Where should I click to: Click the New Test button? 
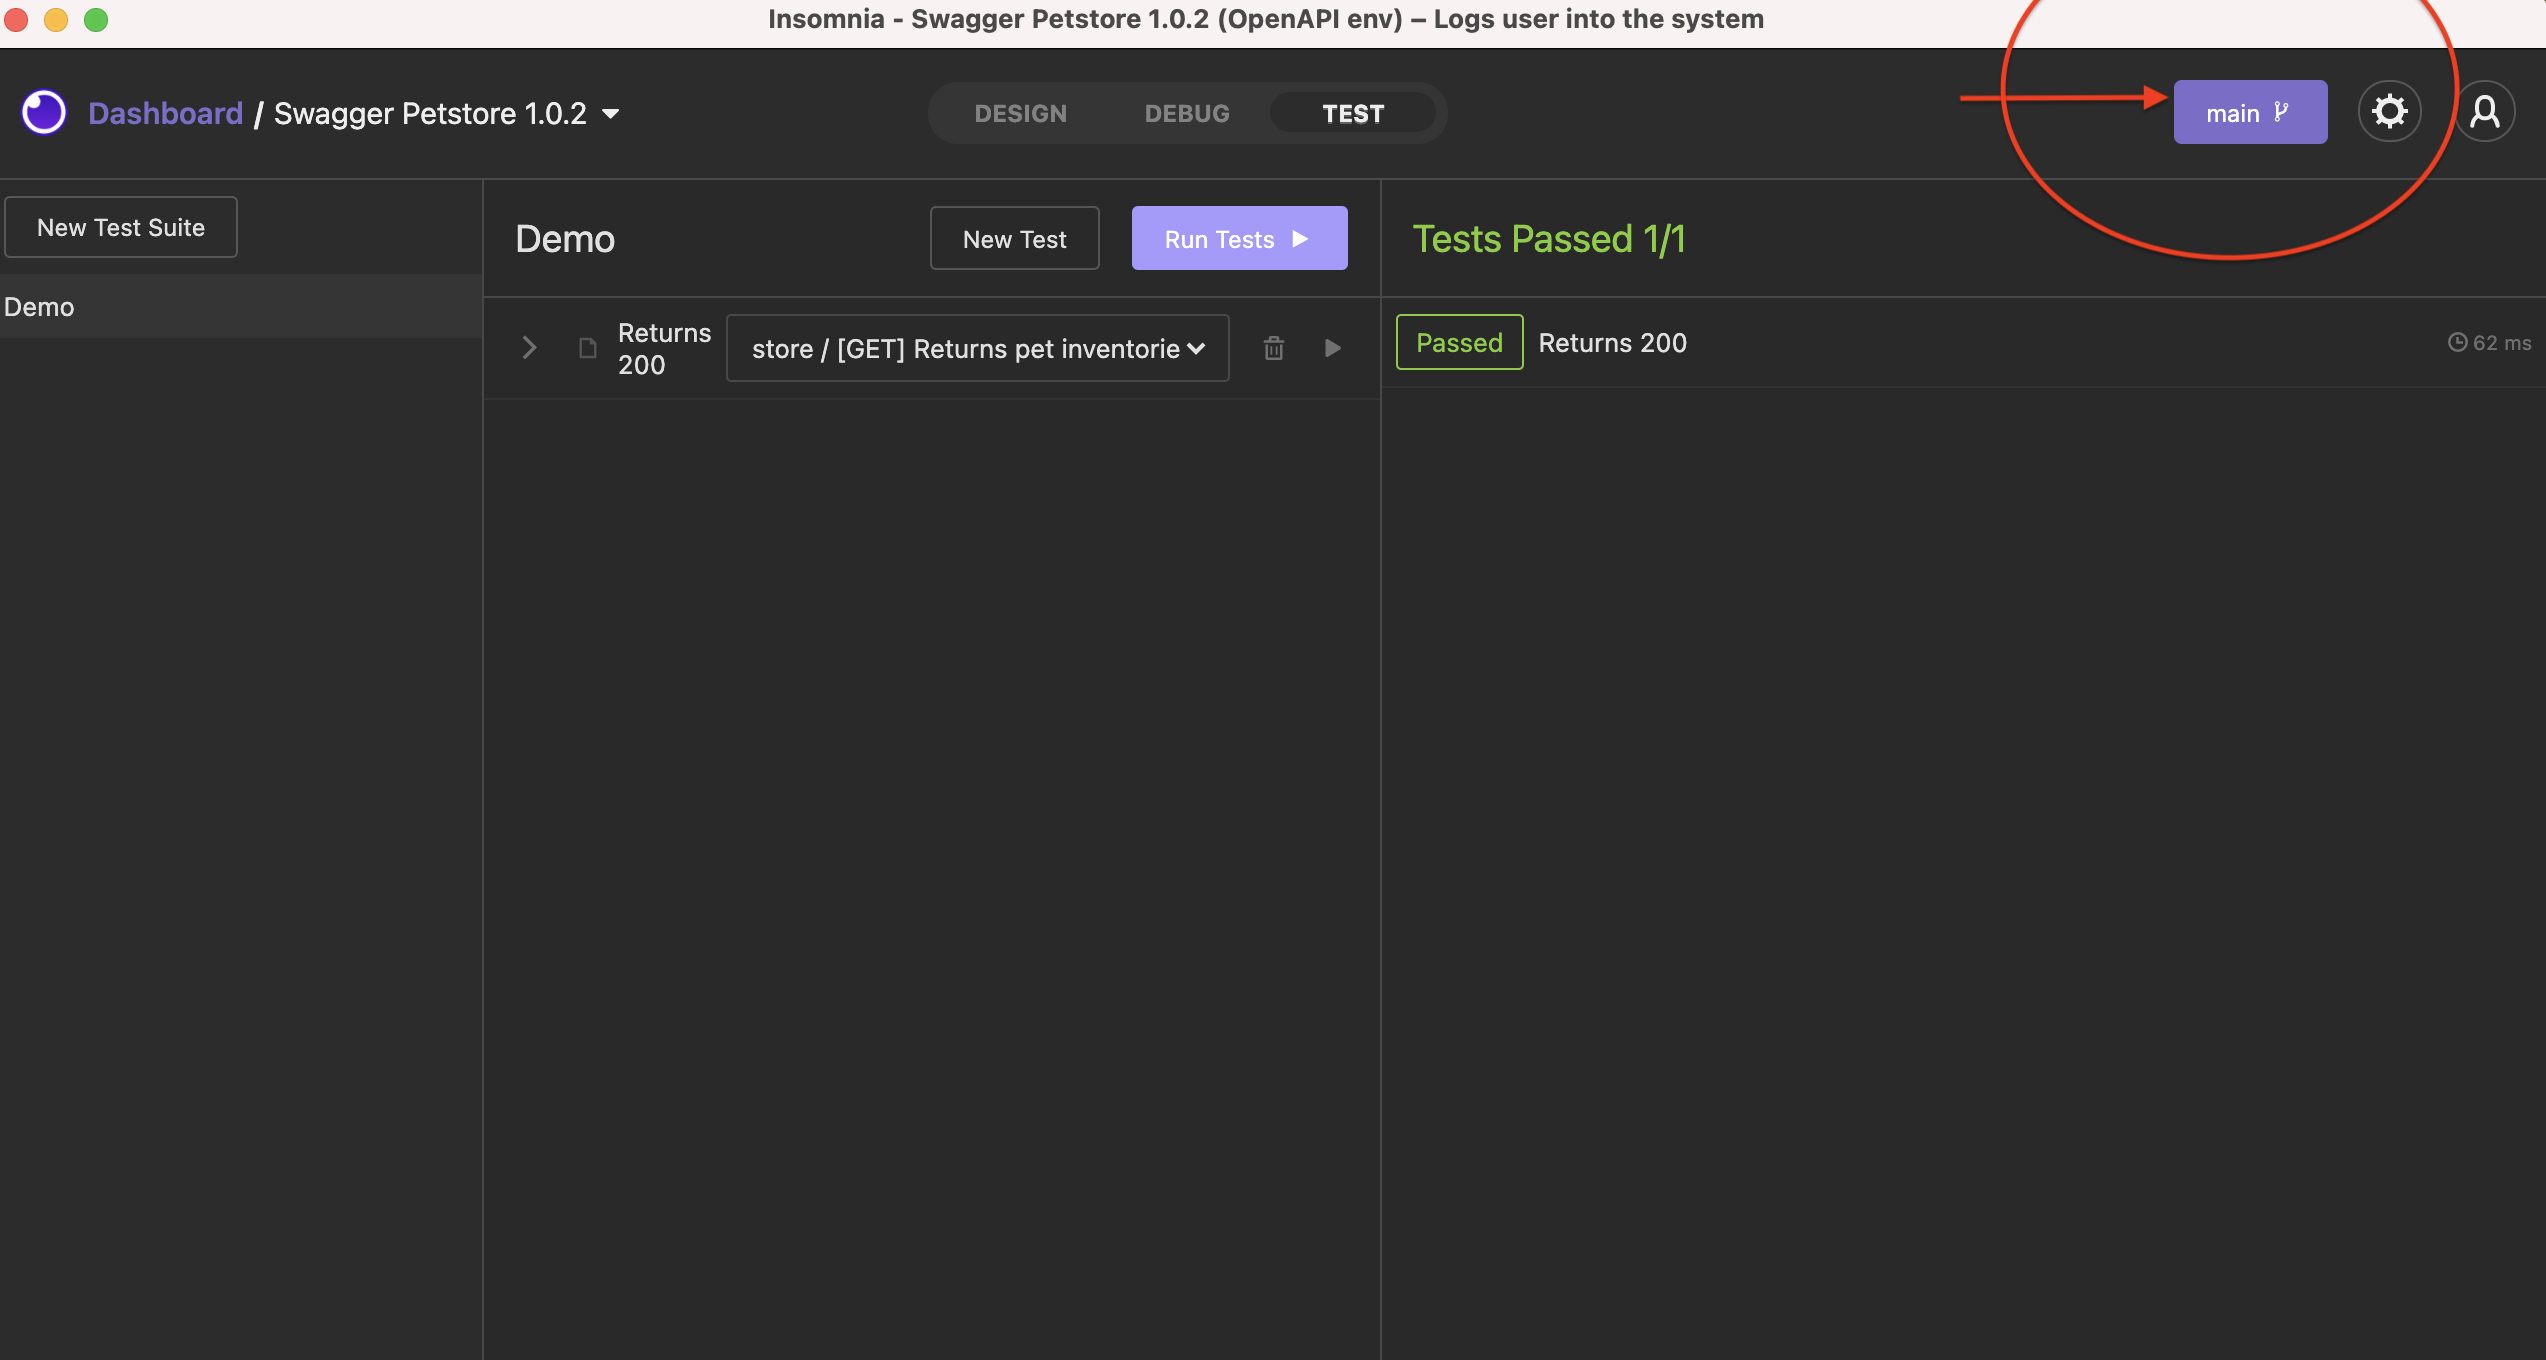tap(1014, 238)
